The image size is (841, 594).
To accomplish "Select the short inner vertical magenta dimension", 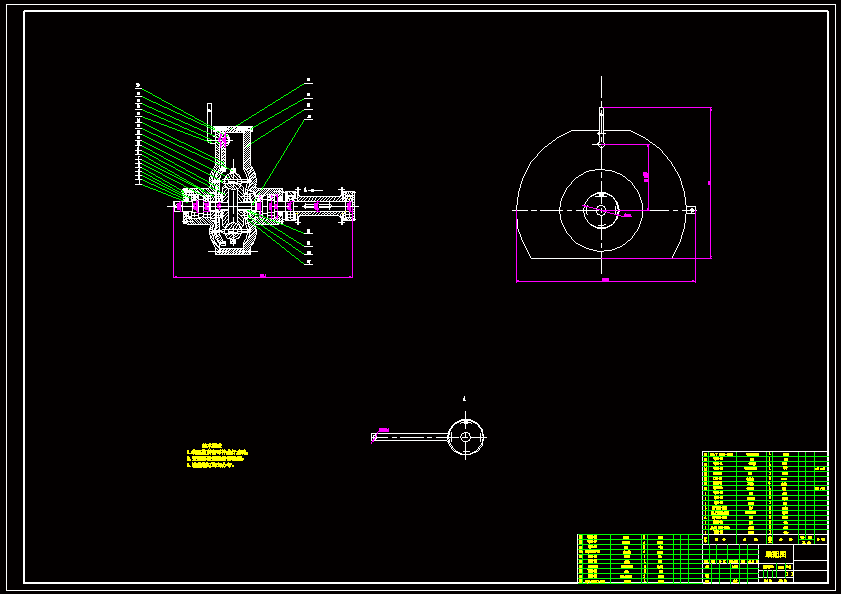I will click(x=647, y=177).
